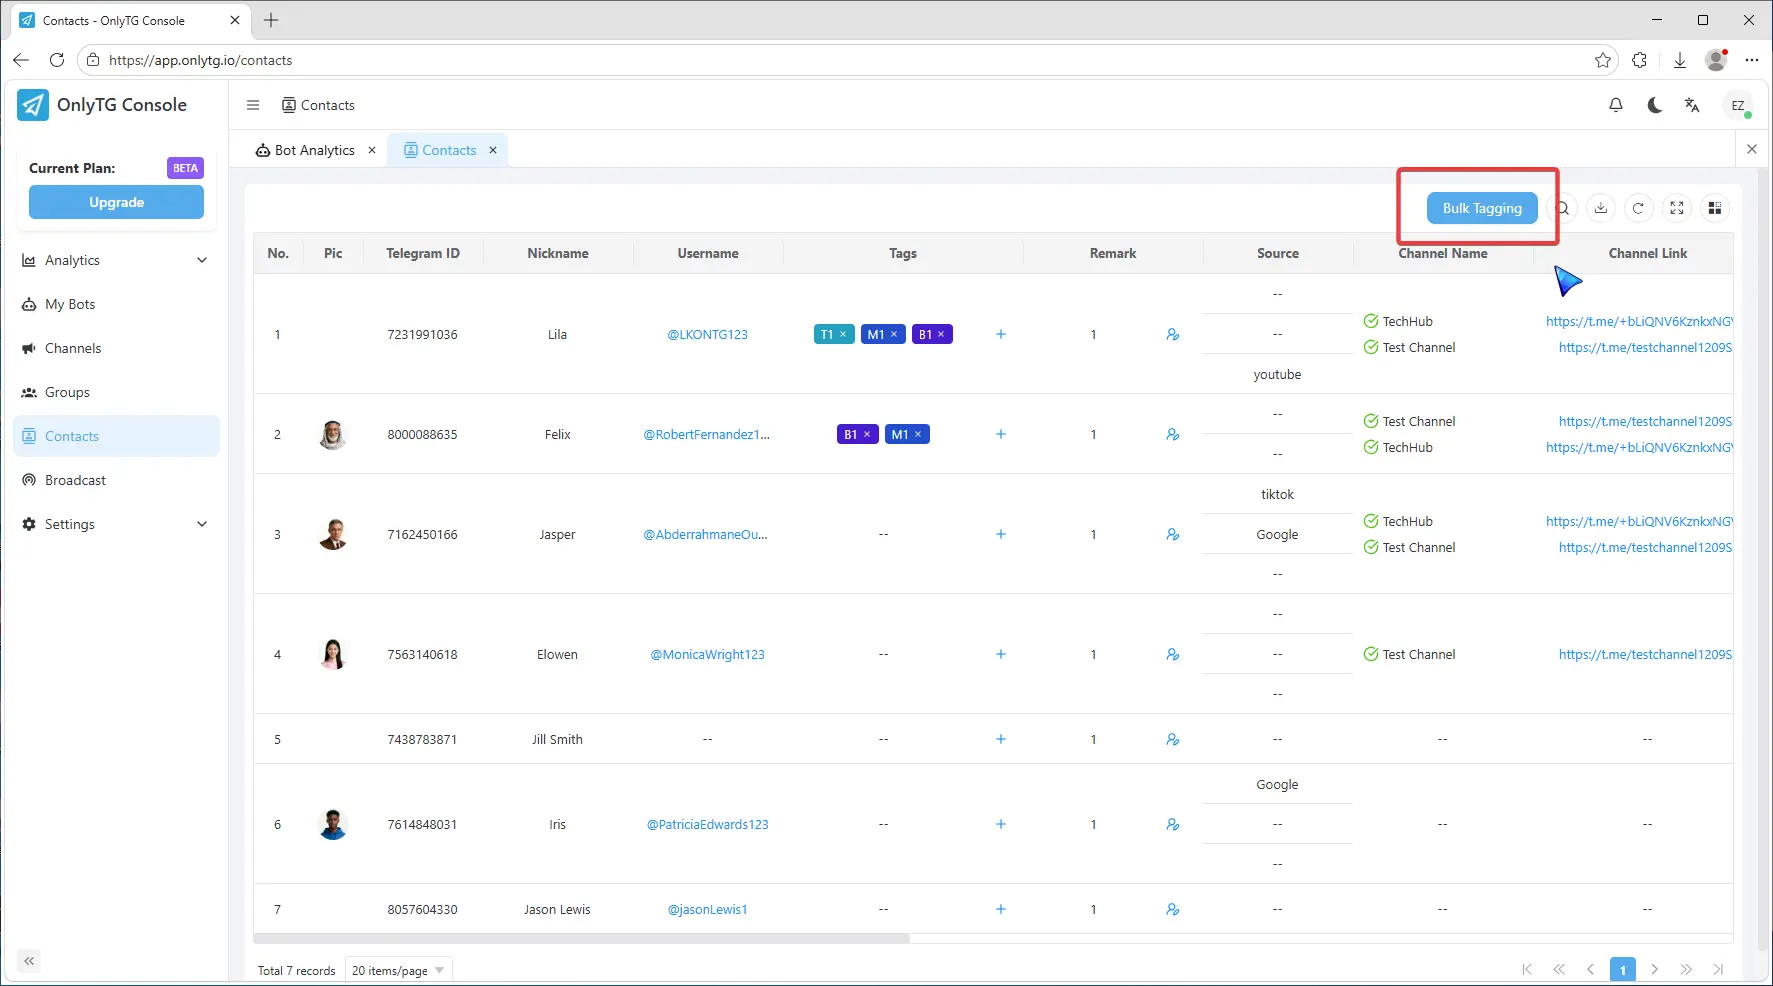Remove T1 tag from Lila
The width and height of the screenshot is (1773, 986).
tap(843, 334)
